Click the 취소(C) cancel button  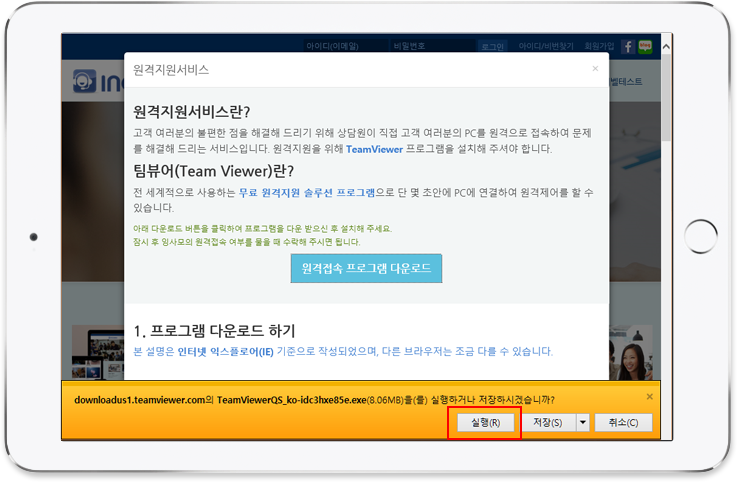coord(623,423)
